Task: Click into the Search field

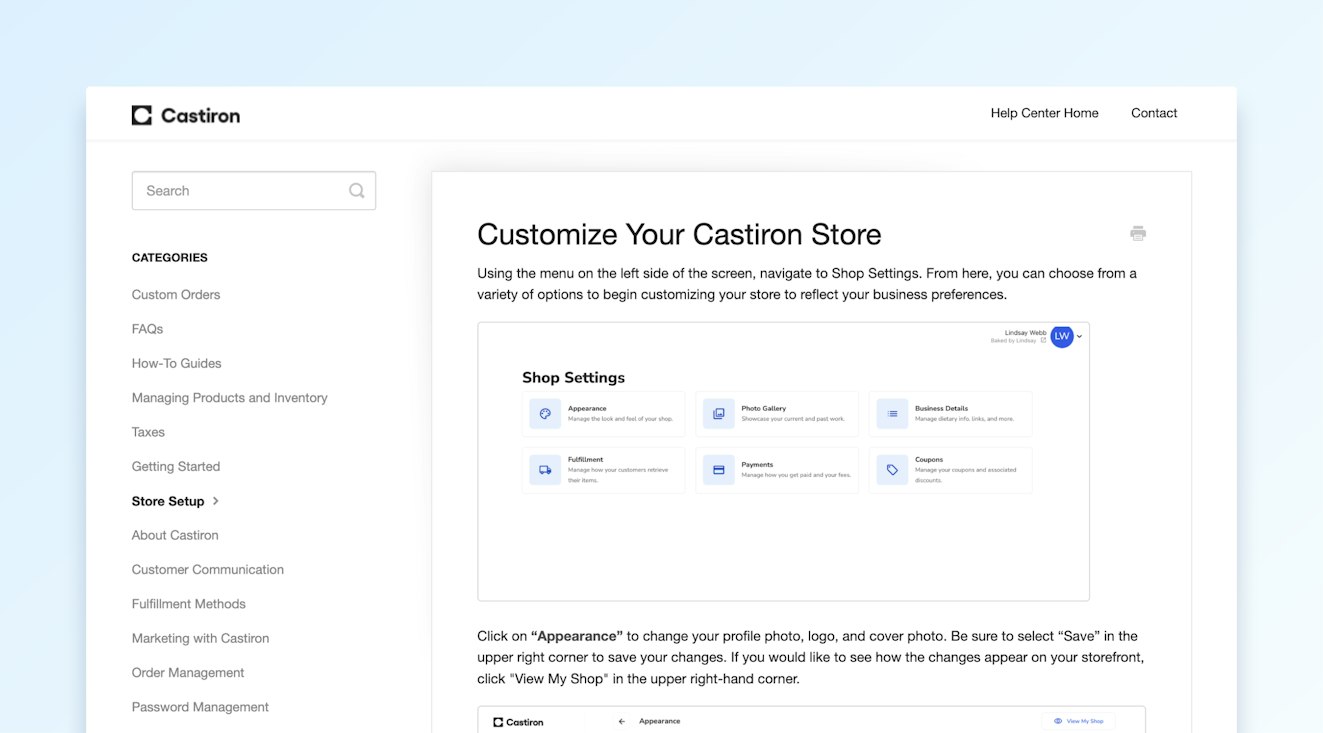Action: click(254, 191)
